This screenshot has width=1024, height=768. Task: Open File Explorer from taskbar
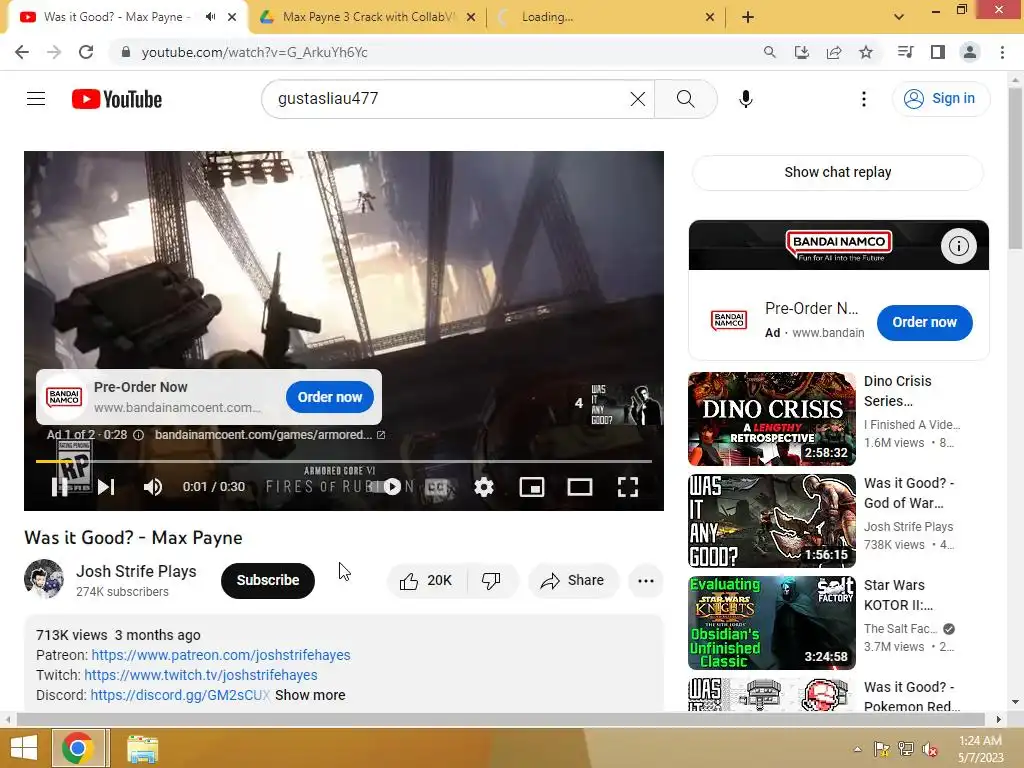142,748
